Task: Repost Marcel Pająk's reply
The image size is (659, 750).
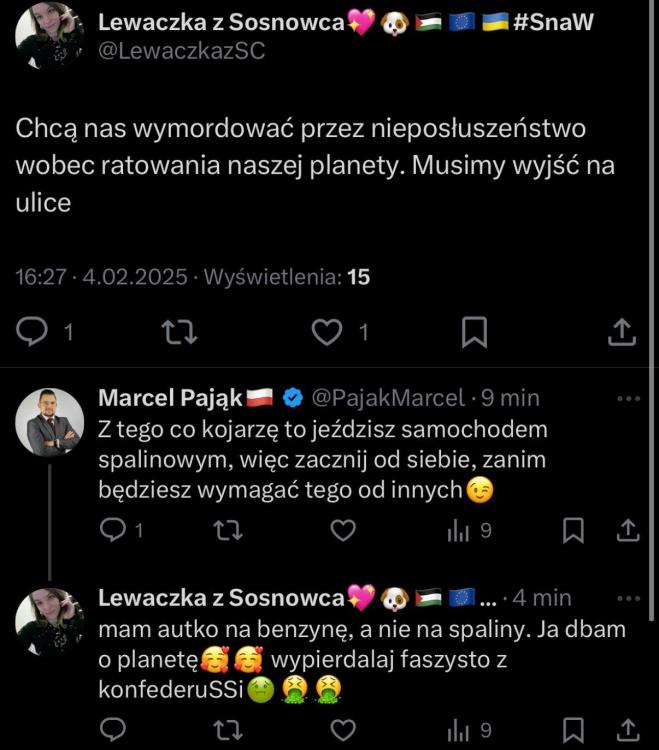Action: pos(228,530)
